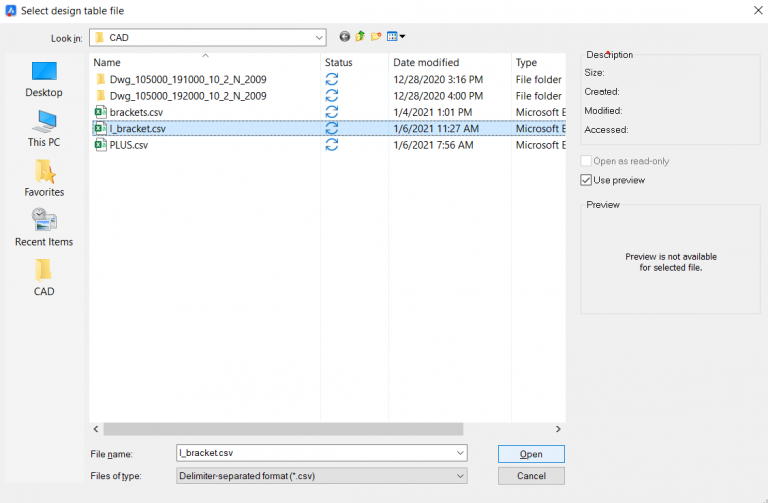Viewport: 768px width, 503px height.
Task: Click date 1/6/2021 11:27 AM cell
Action: tap(436, 128)
